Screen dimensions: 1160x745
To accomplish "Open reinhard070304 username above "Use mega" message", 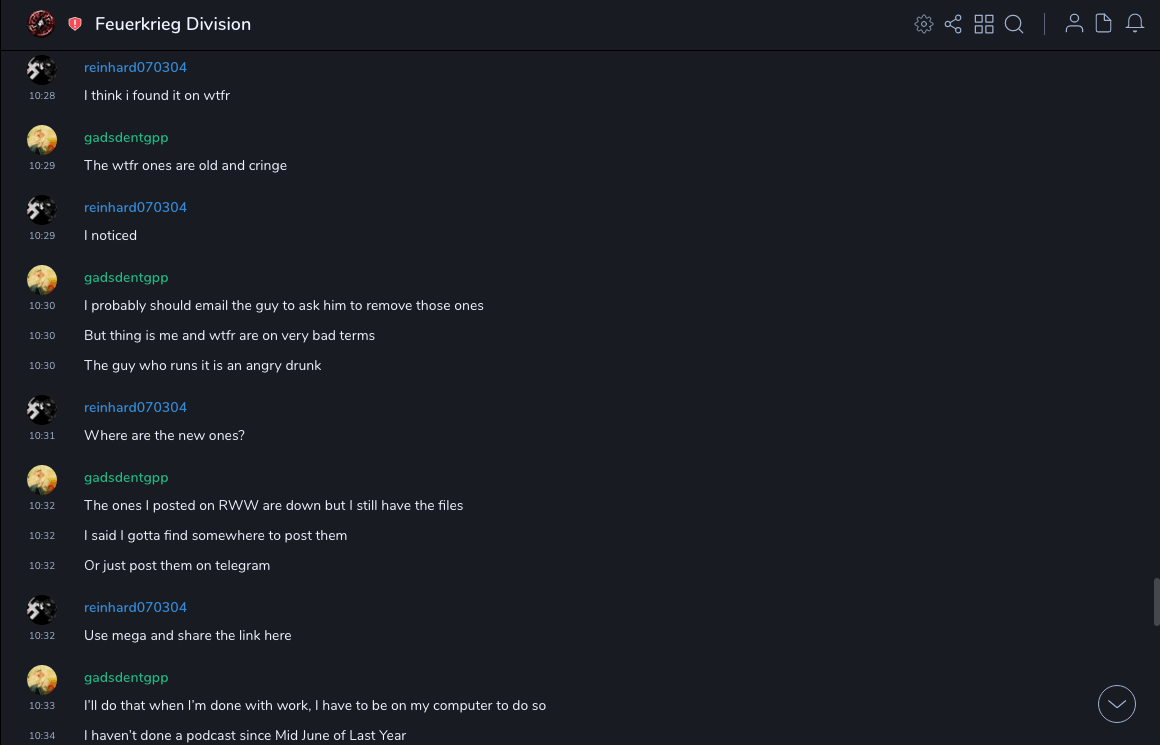I will tap(135, 608).
